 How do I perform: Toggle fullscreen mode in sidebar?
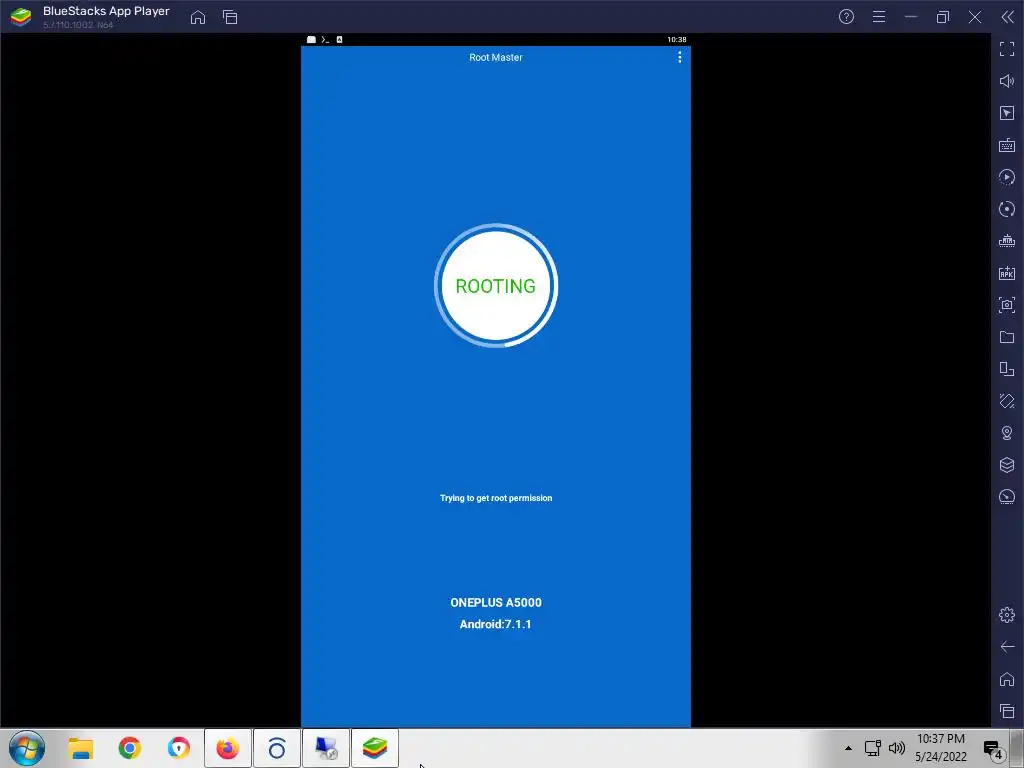pos(1007,49)
